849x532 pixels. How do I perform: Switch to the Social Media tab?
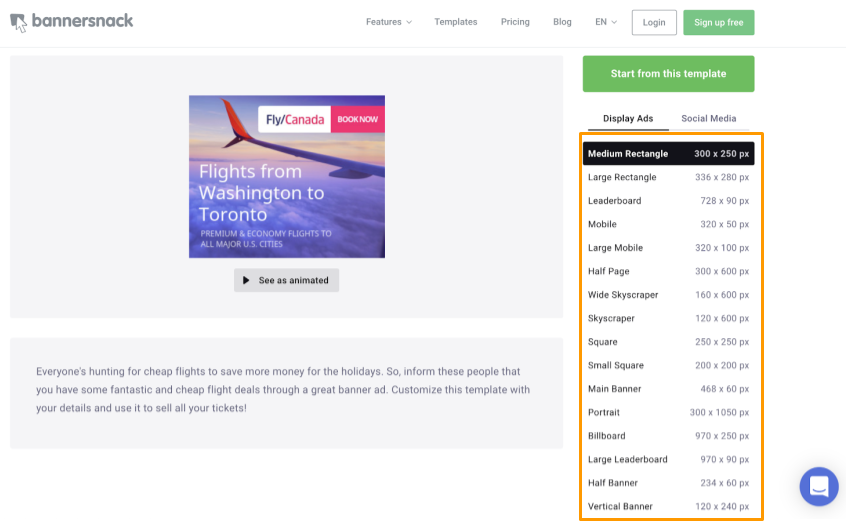708,119
